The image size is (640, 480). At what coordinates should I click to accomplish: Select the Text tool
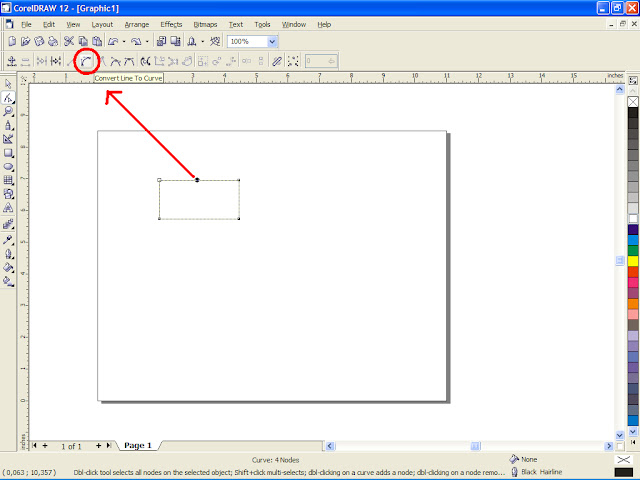pyautogui.click(x=8, y=208)
